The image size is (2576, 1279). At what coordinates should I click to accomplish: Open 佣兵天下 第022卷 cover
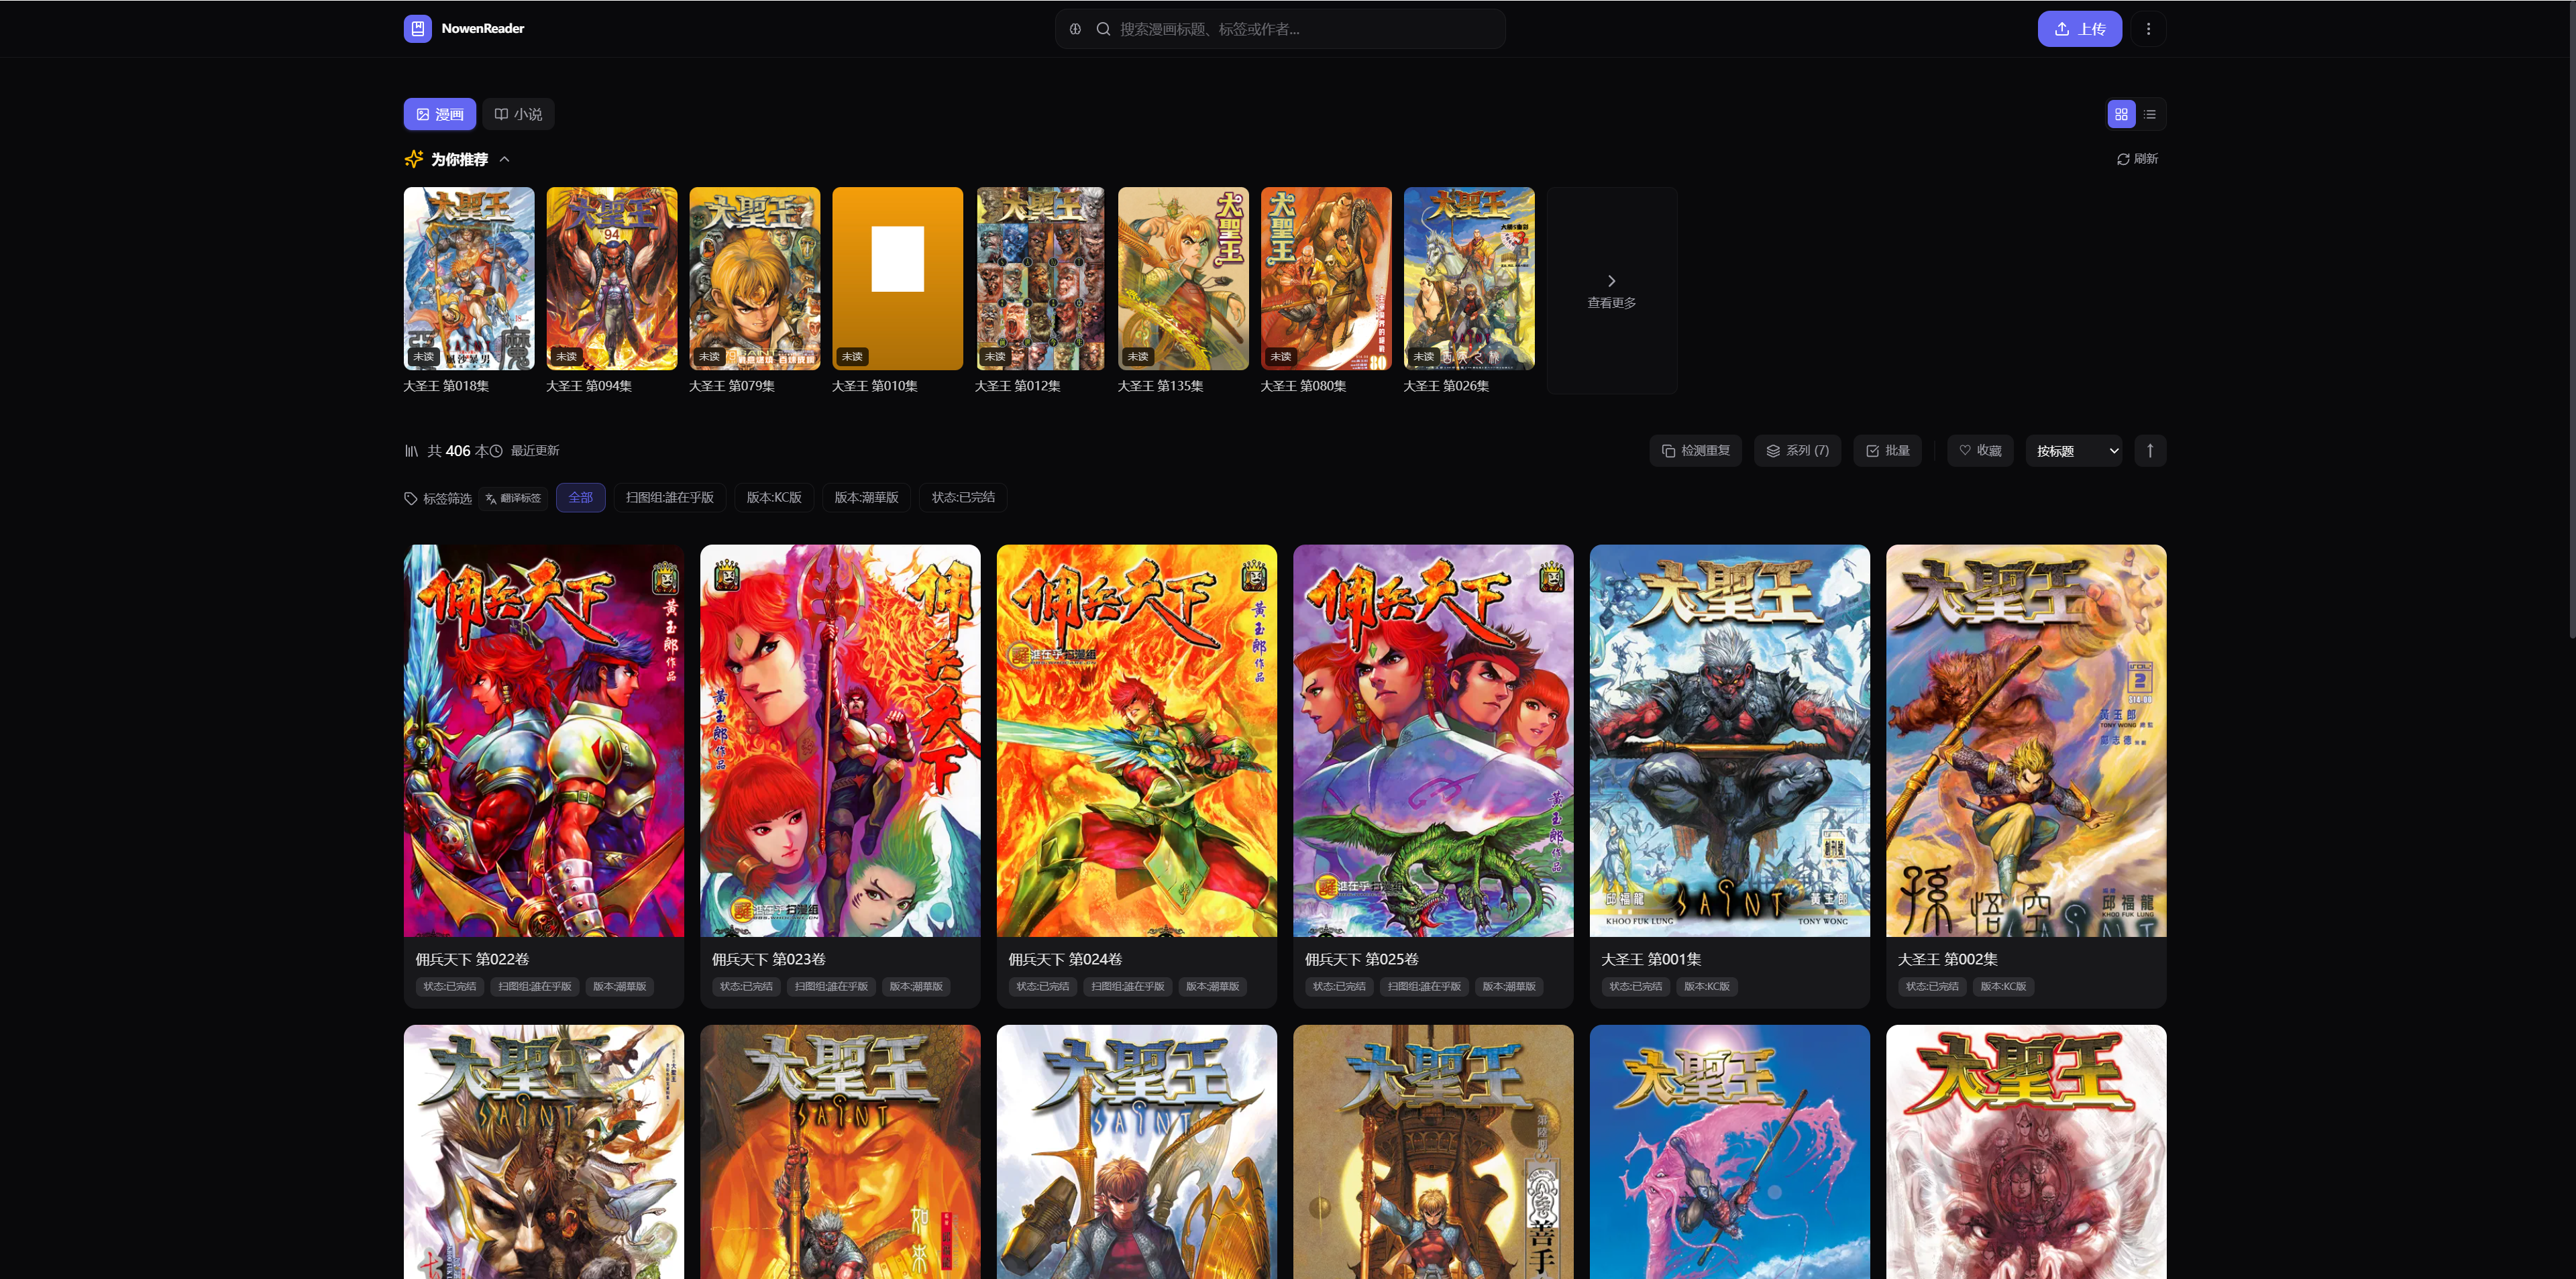(544, 741)
